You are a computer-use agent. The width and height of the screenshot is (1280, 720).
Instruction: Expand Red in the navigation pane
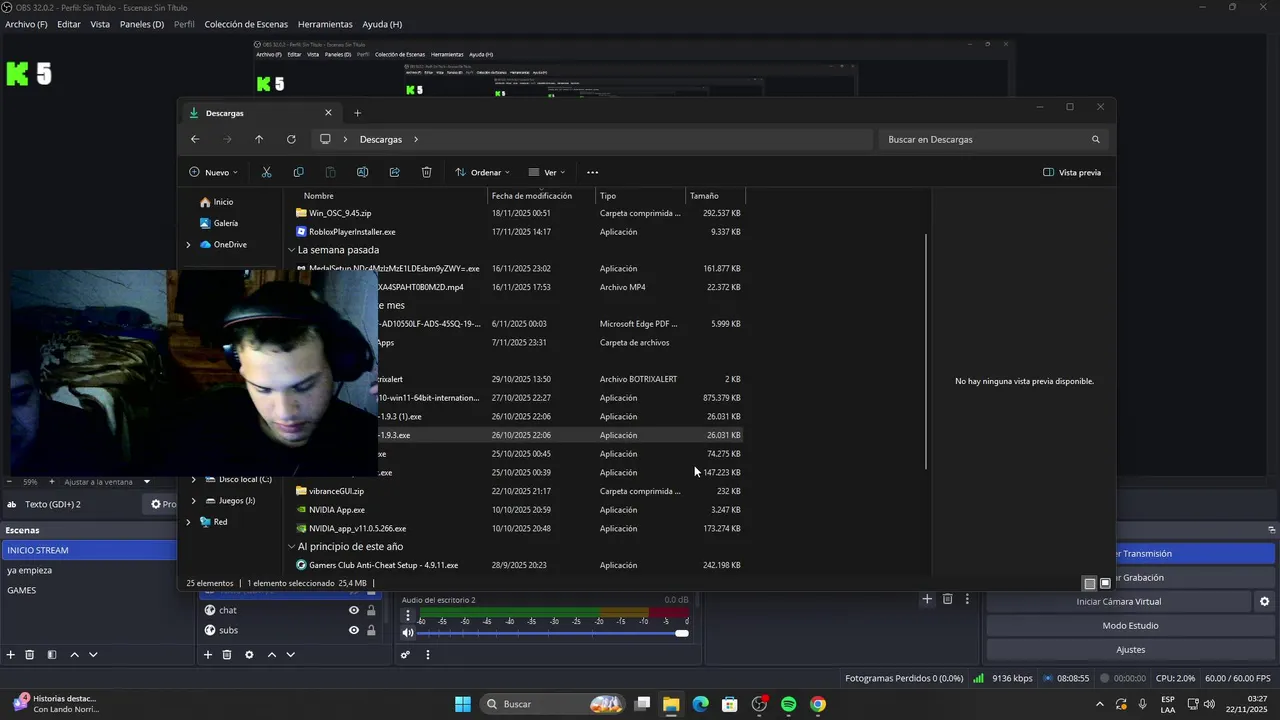click(188, 521)
